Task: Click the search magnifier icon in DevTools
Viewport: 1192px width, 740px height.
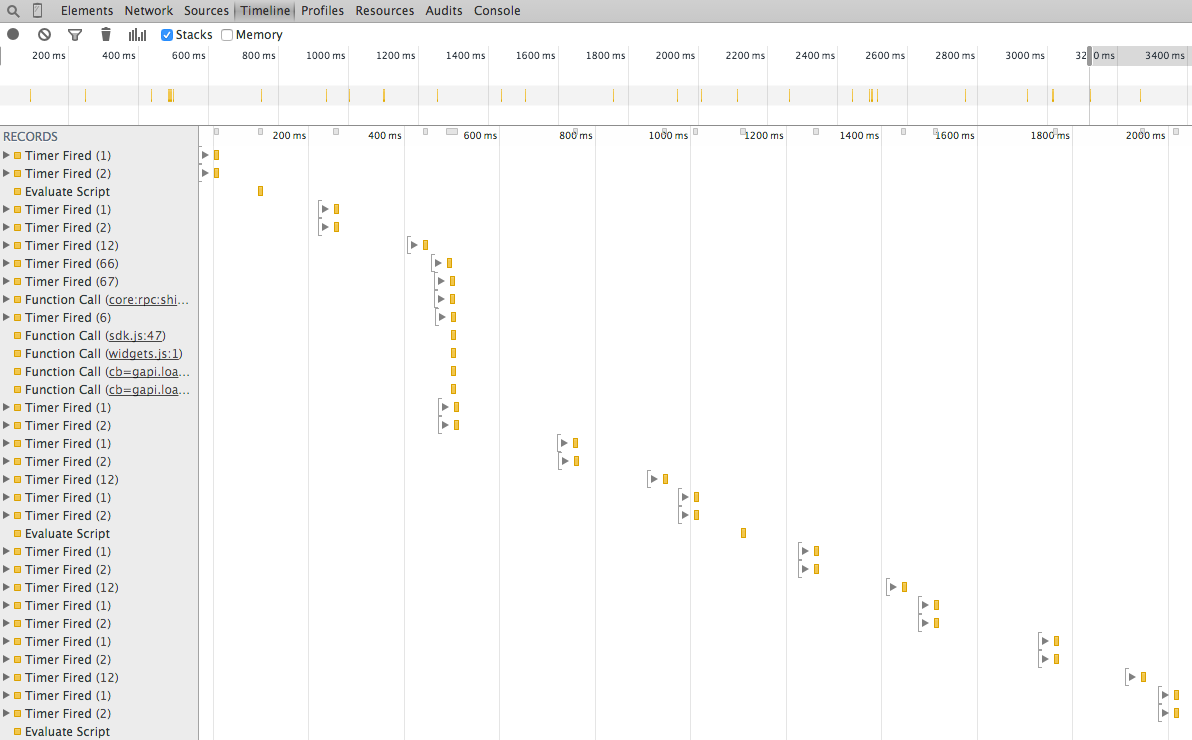Action: tap(13, 11)
